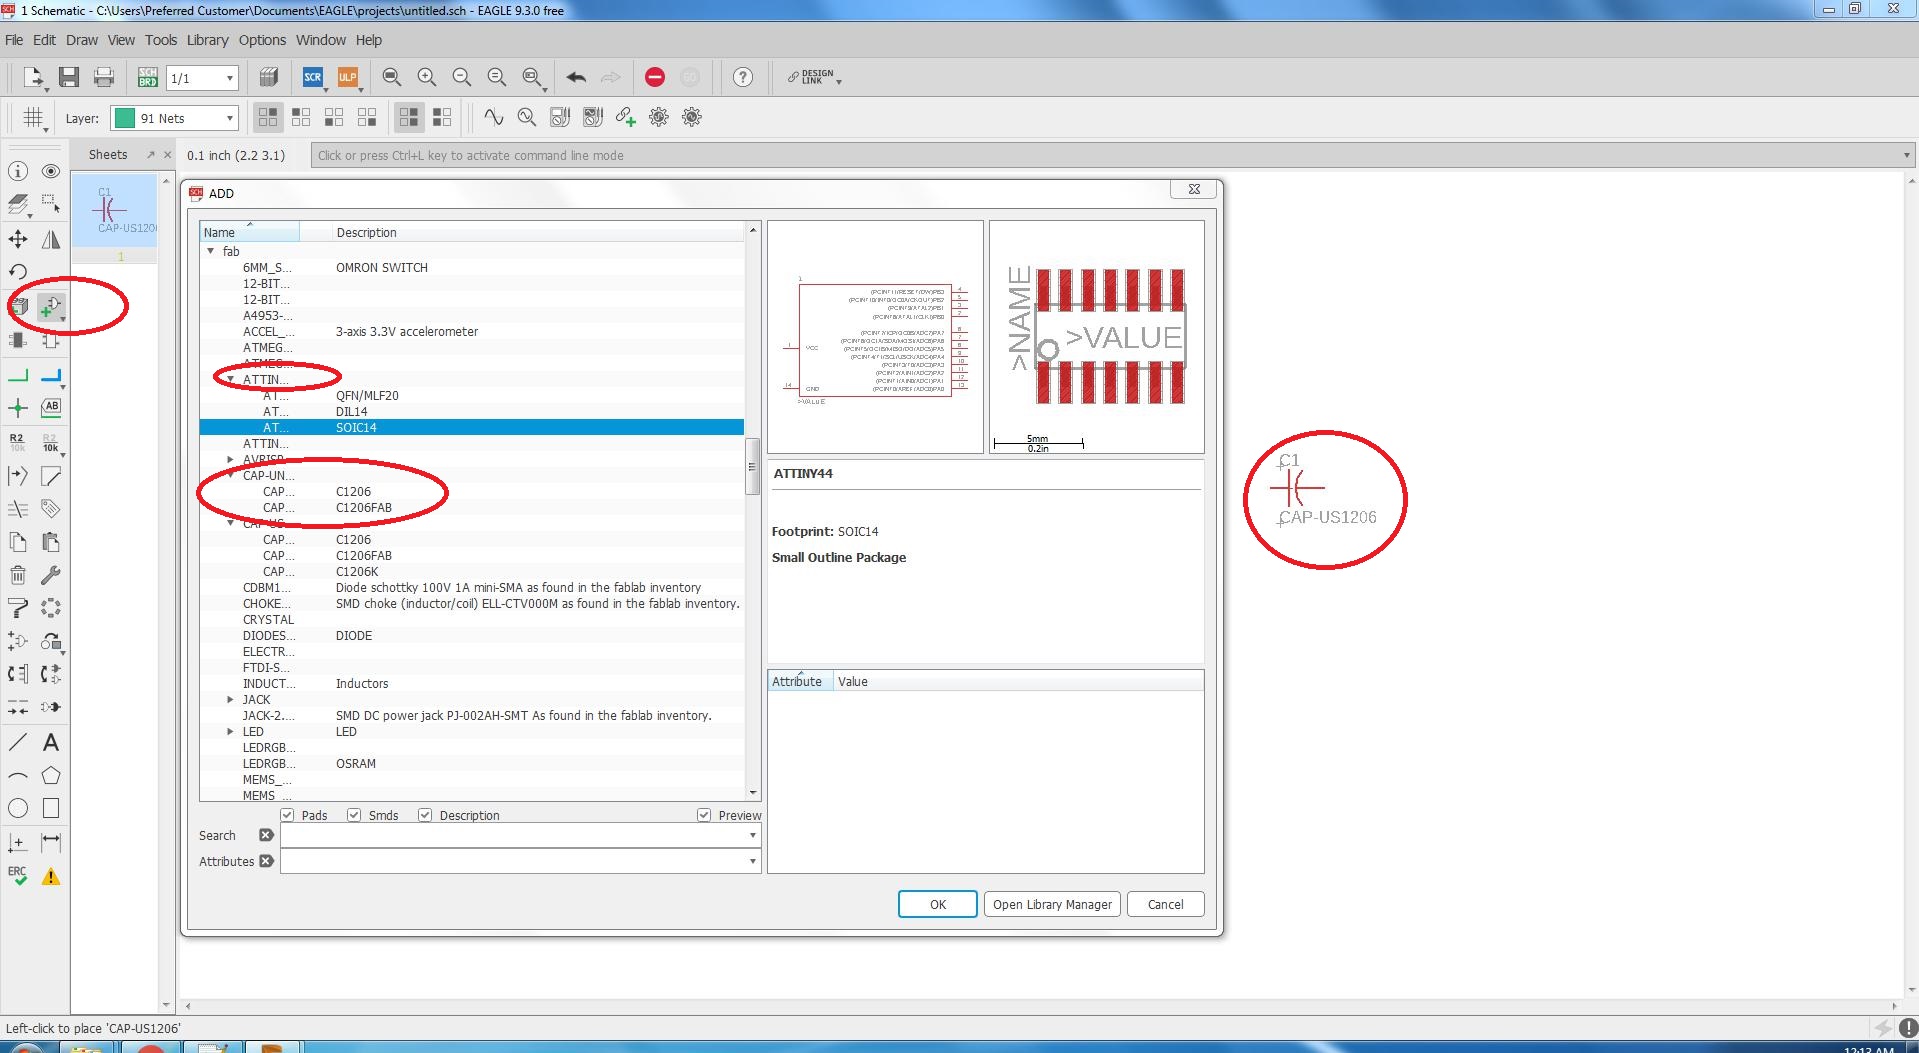Screen dimensions: 1919x1053
Task: Toggle the Pads checkbox
Action: click(x=287, y=815)
